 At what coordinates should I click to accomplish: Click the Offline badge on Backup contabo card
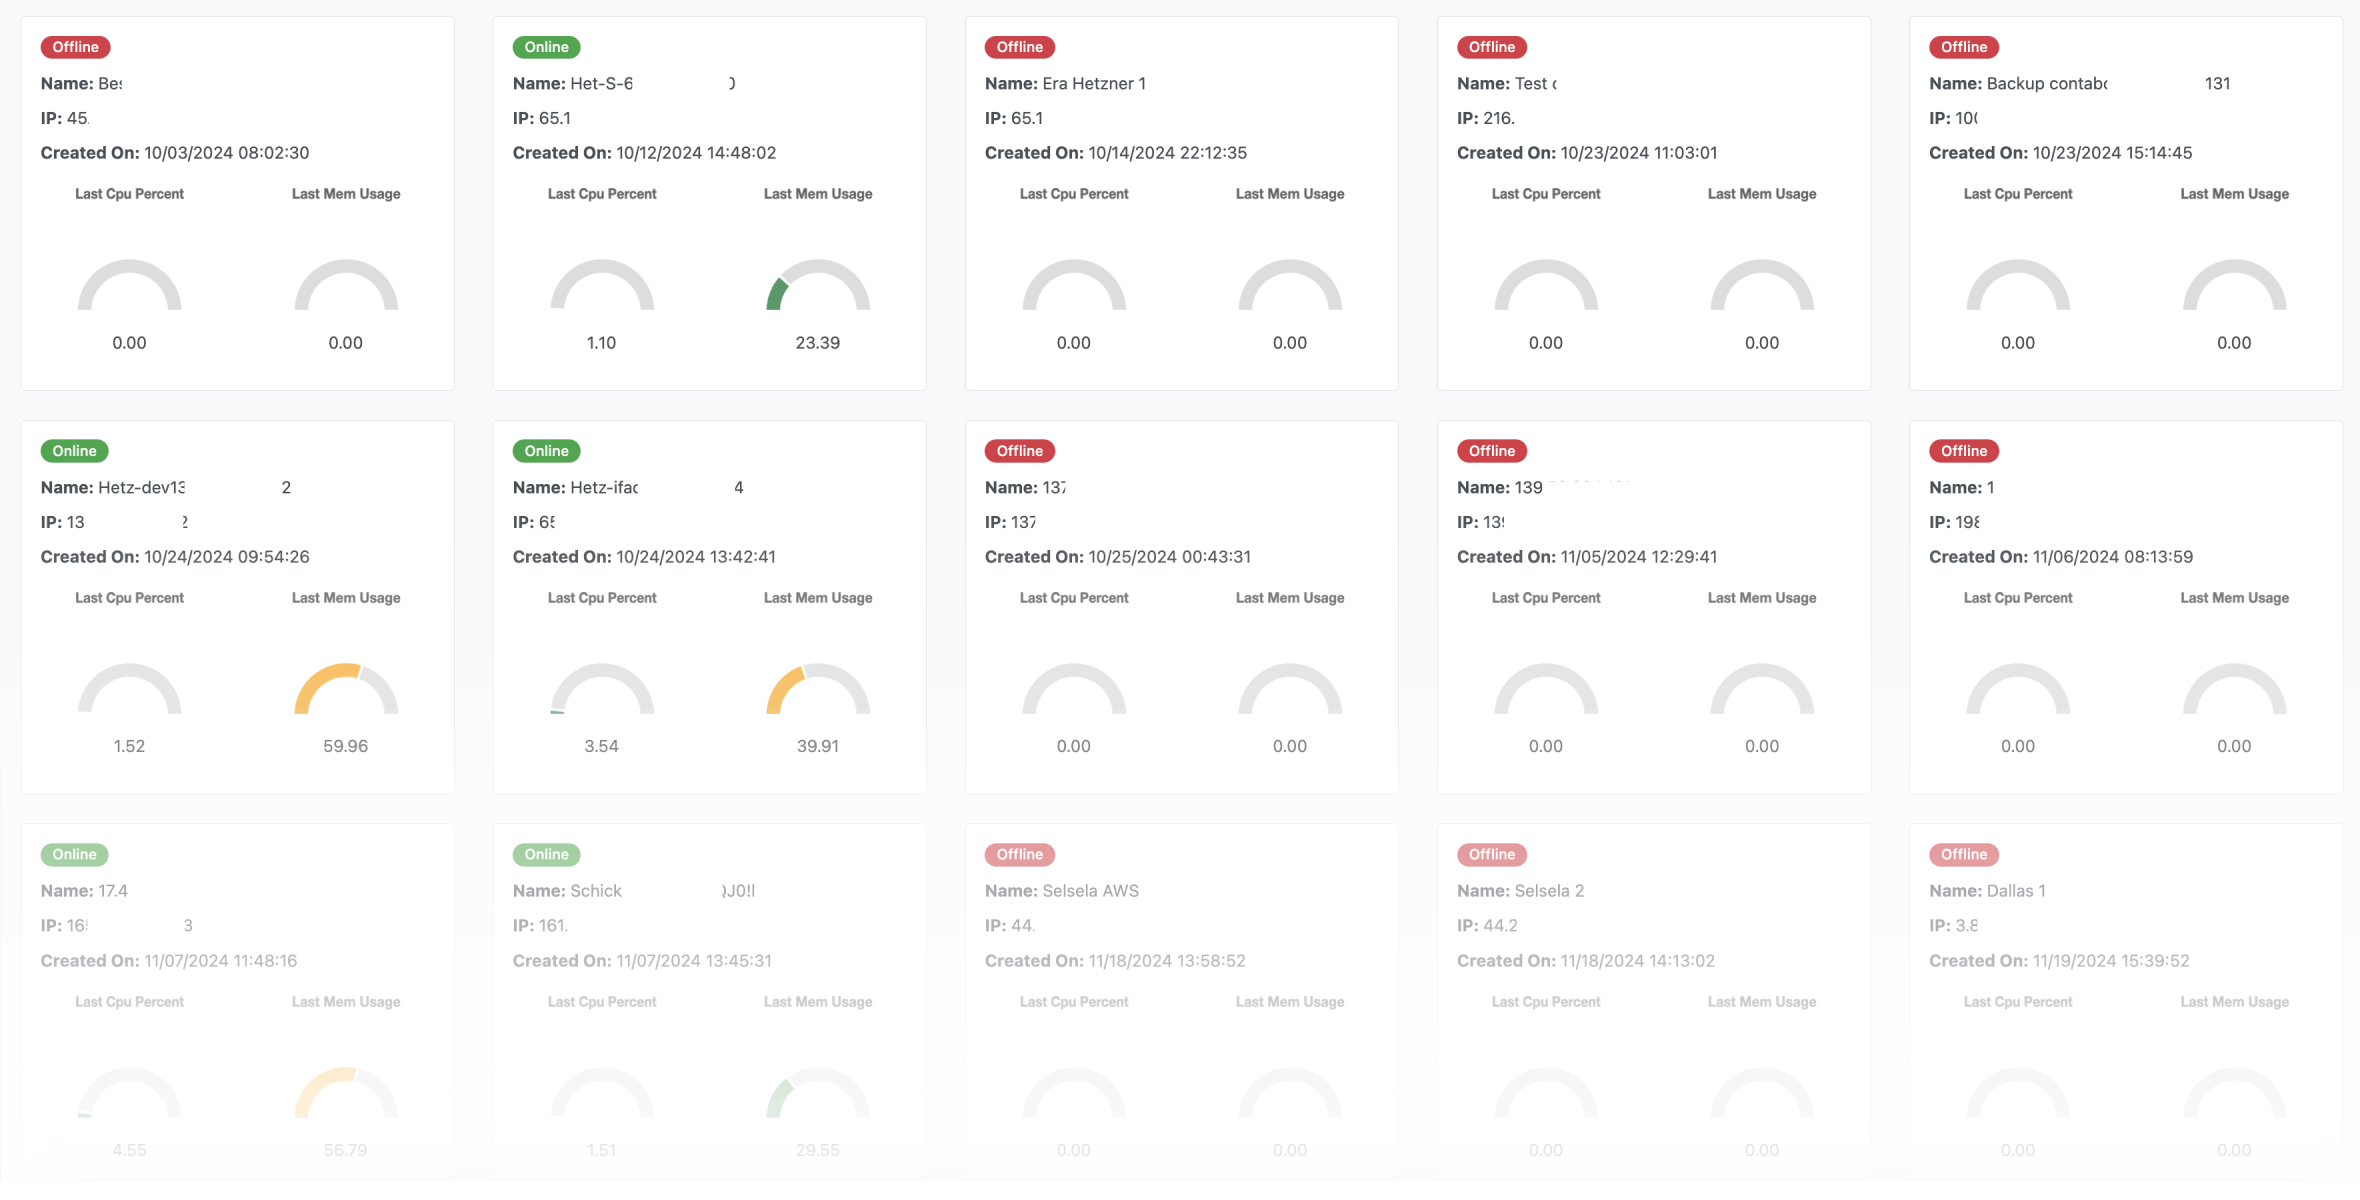[x=1963, y=46]
